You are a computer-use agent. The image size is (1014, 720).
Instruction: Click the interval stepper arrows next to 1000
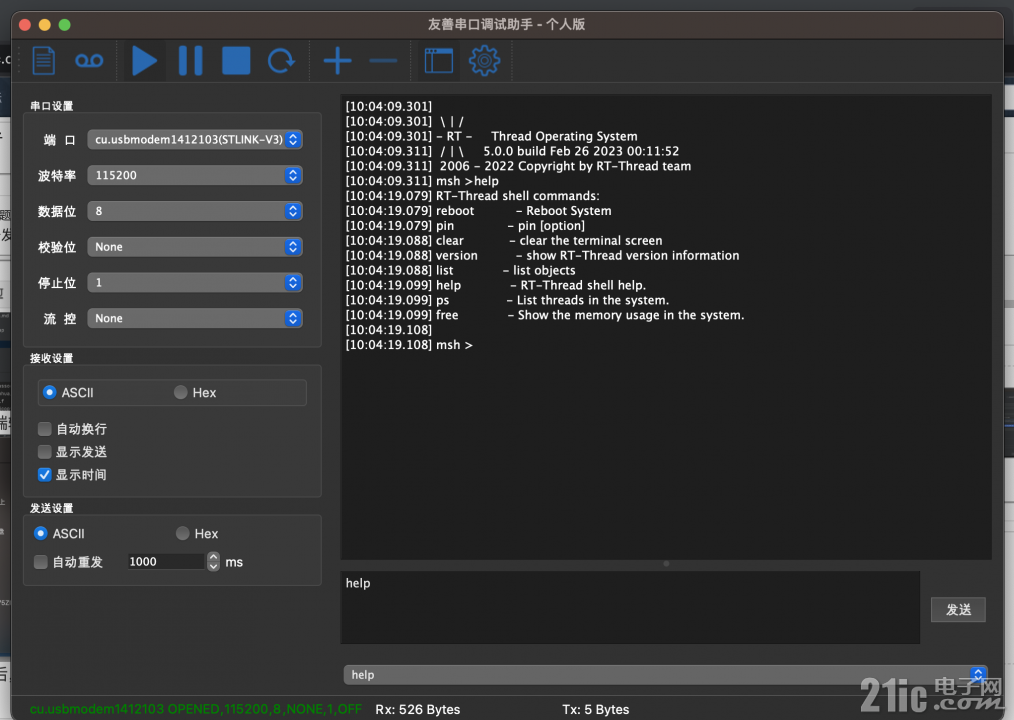point(213,562)
